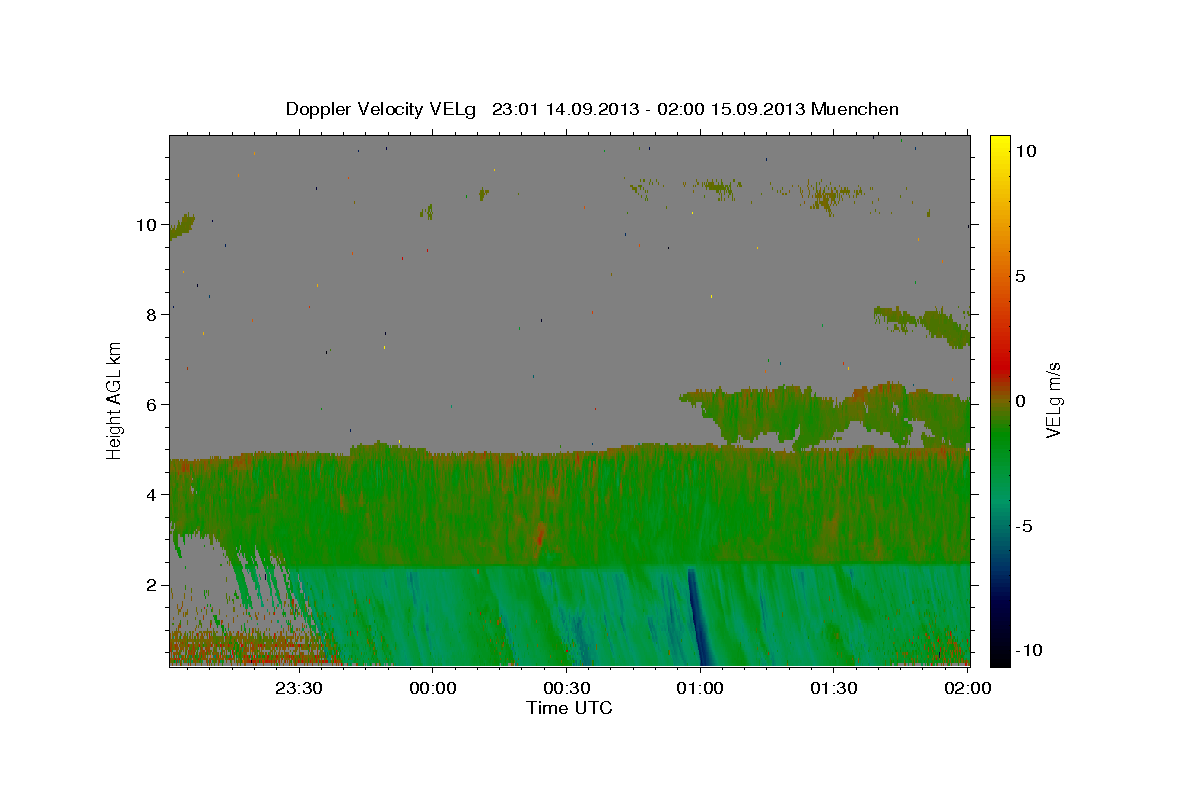The width and height of the screenshot is (1200, 800).
Task: Click the 'Height AGL km' axis label
Action: [x=115, y=399]
